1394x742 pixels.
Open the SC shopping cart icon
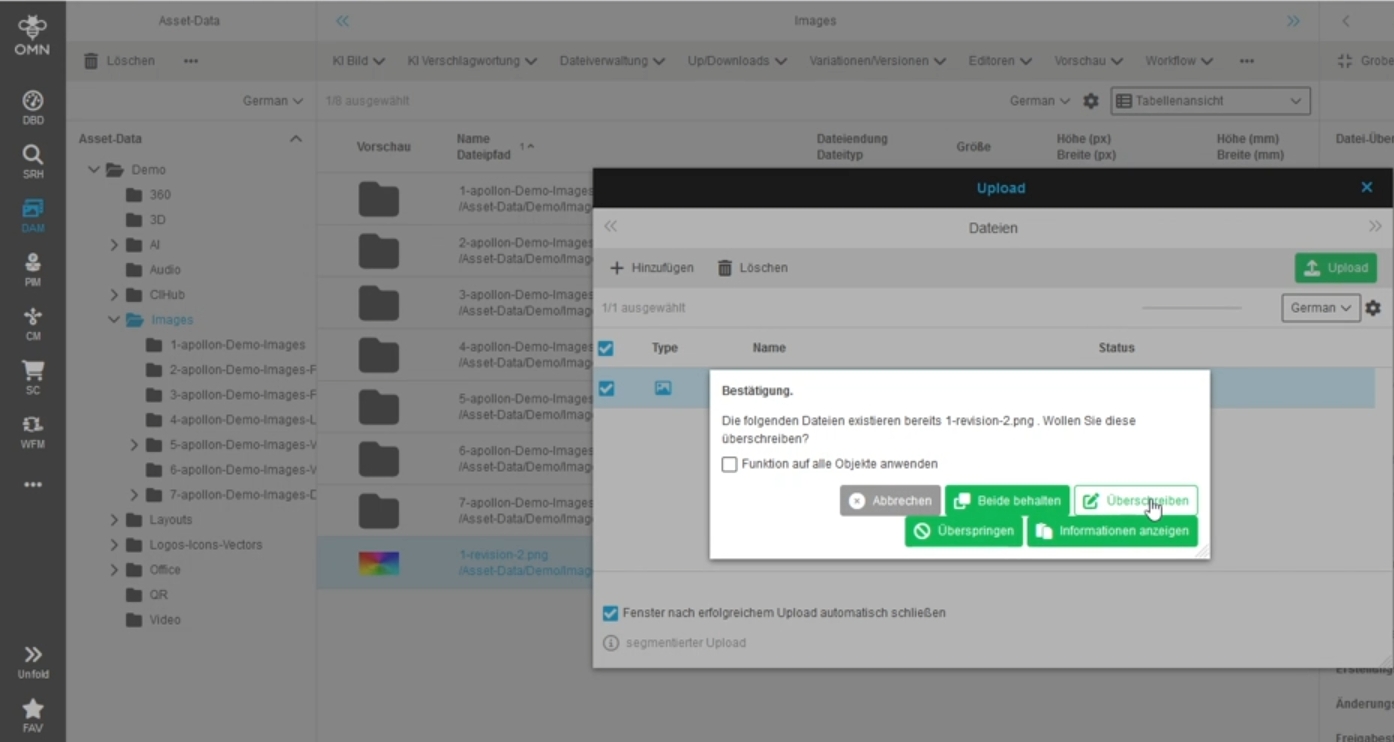point(33,377)
